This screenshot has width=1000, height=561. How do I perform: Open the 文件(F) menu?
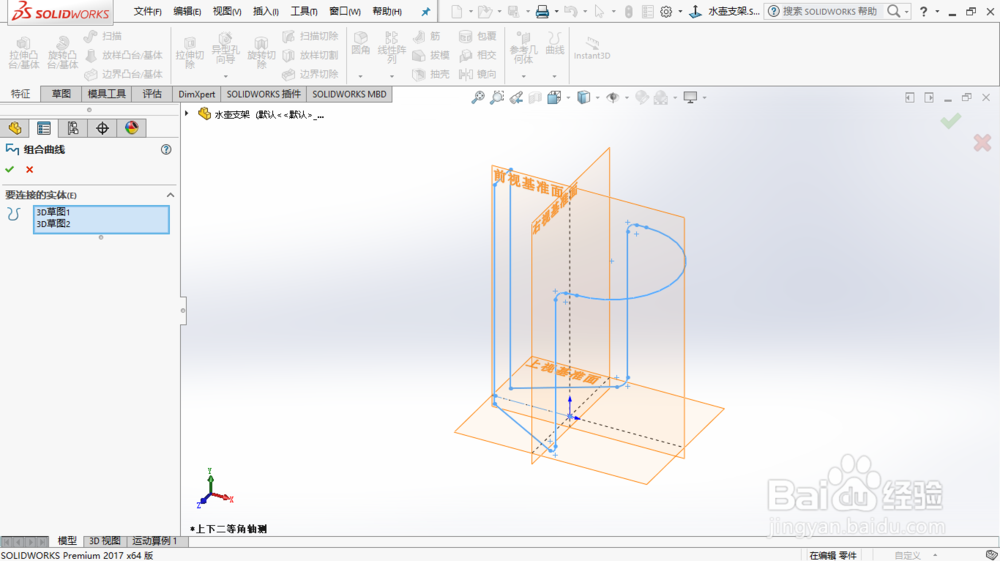tap(147, 11)
